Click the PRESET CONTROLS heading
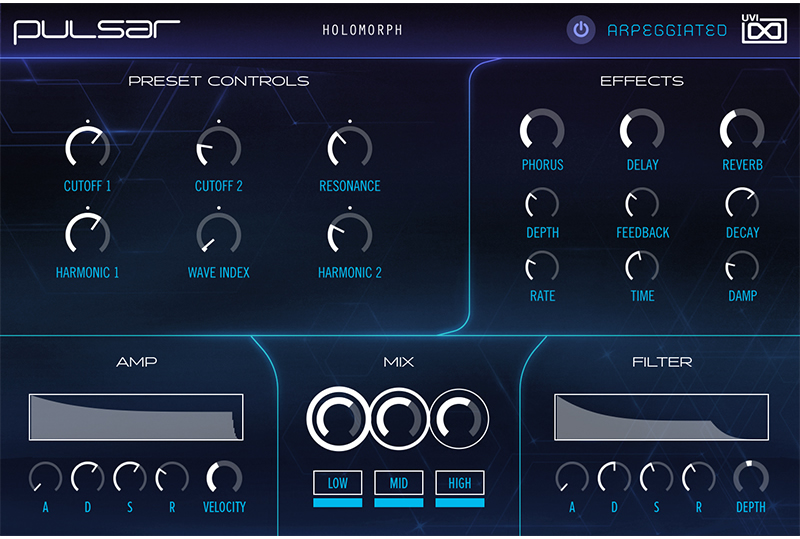800x539 pixels. [x=218, y=81]
